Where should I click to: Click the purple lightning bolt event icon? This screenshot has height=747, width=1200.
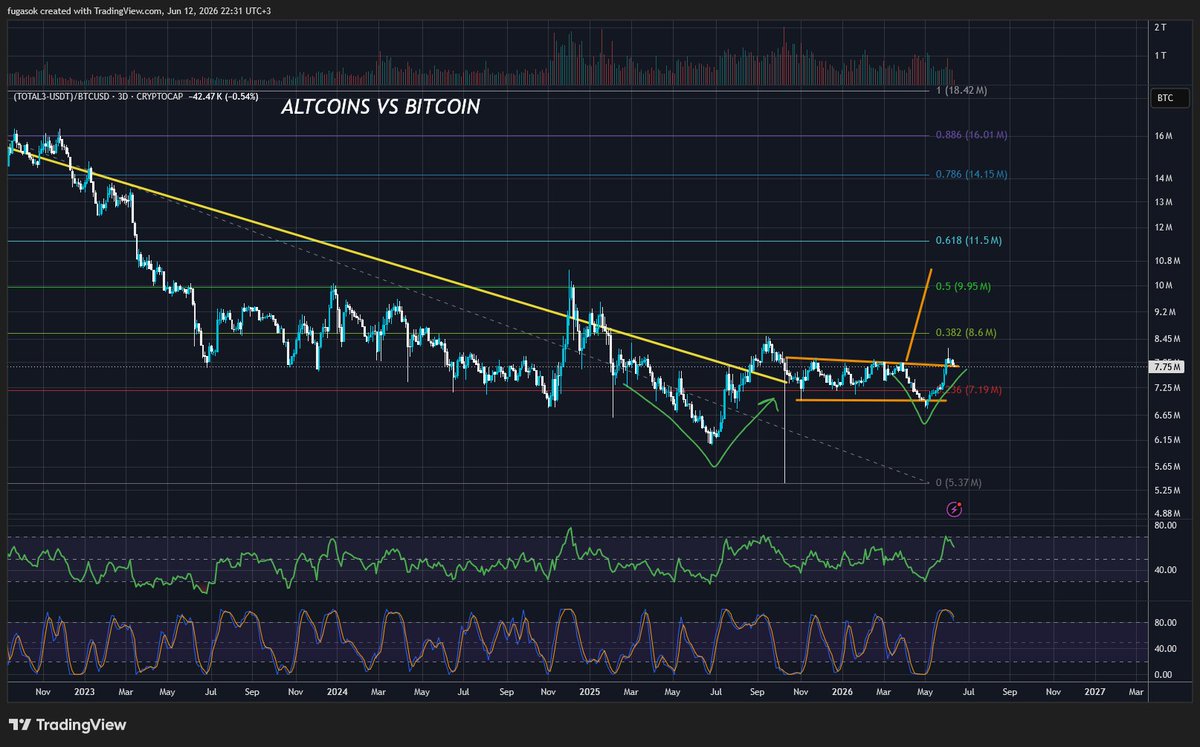pos(954,509)
